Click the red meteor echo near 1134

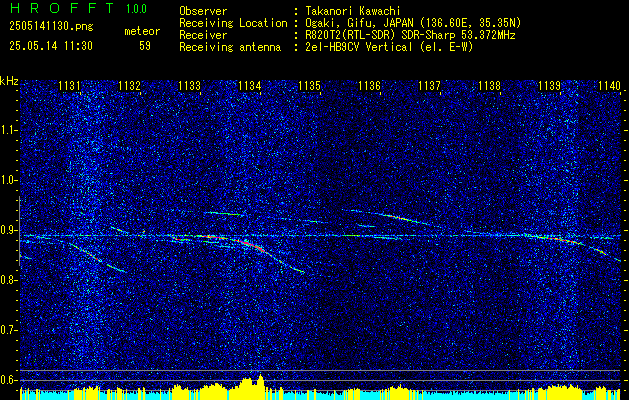click(x=252, y=245)
